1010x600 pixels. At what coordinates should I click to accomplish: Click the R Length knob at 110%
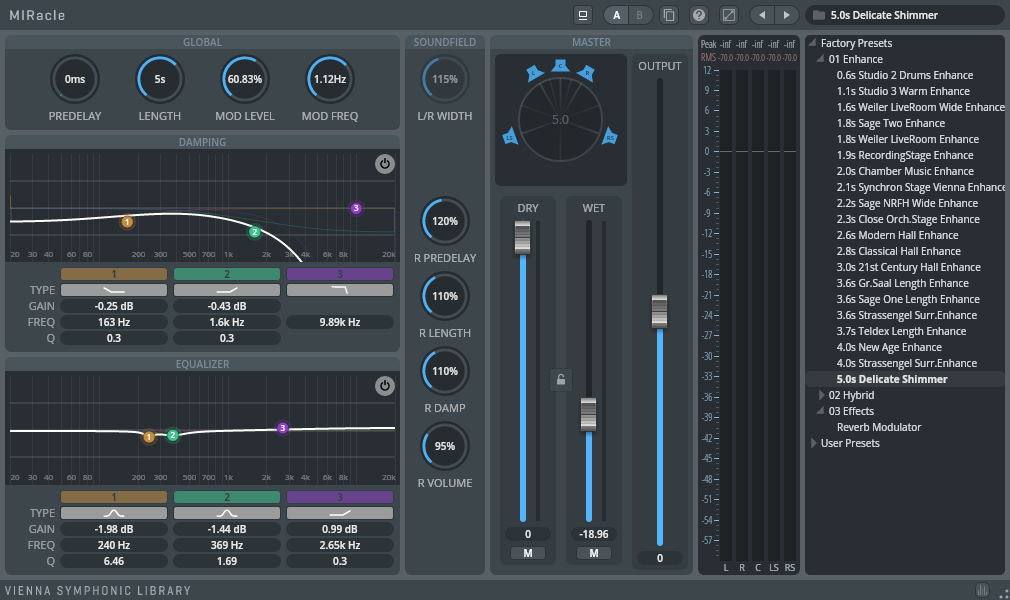(444, 296)
